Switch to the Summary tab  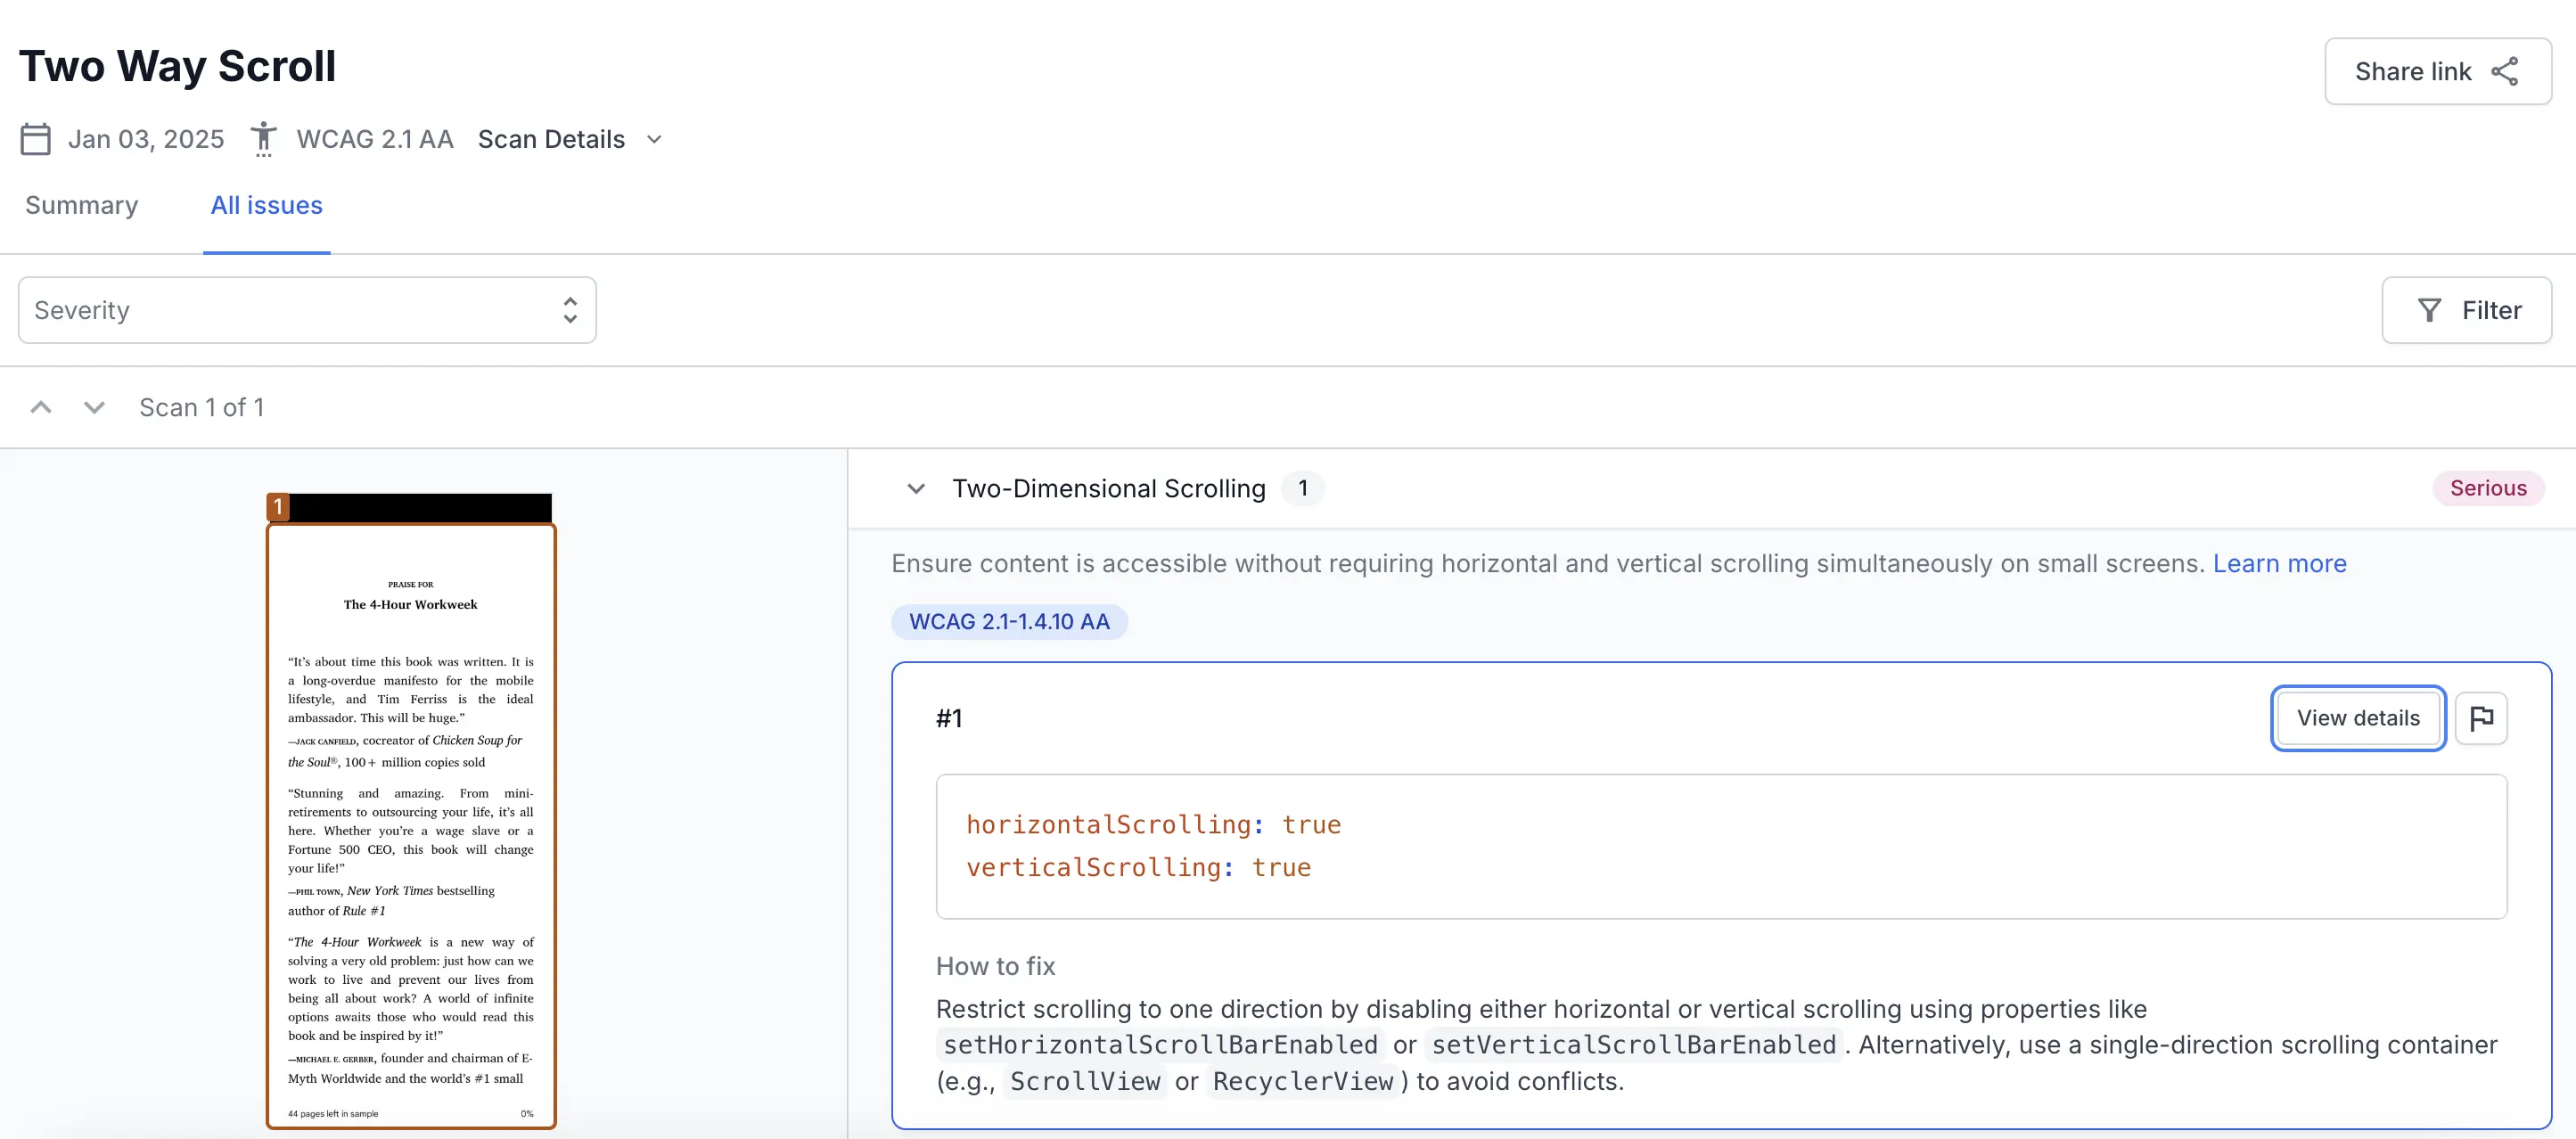82,205
